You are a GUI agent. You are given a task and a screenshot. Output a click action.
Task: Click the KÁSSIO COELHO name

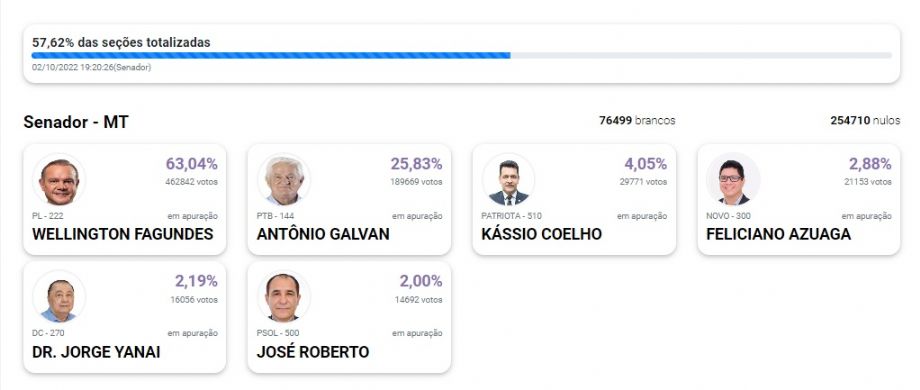[542, 235]
